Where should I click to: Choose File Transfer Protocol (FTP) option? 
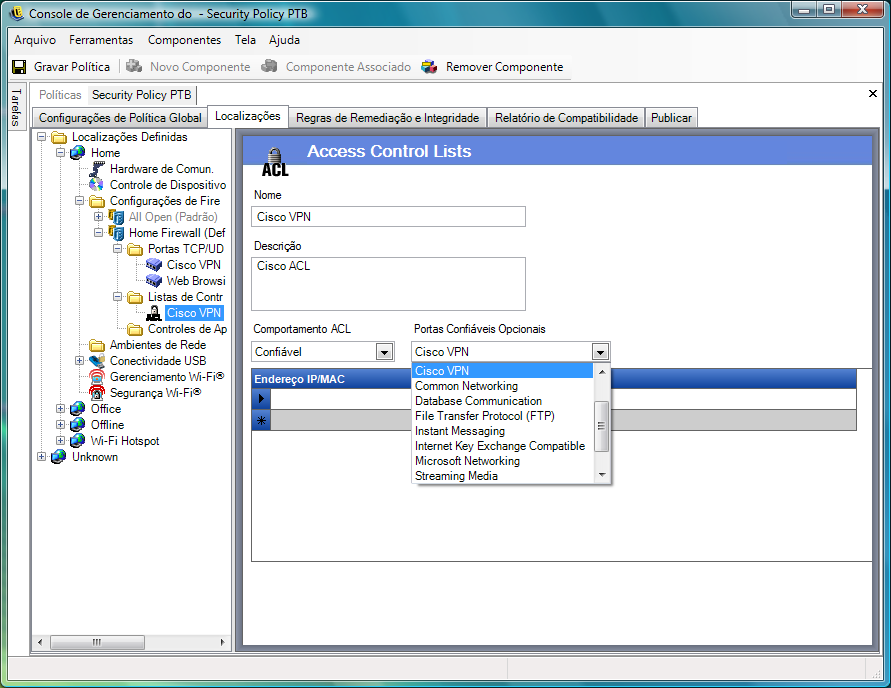point(503,416)
